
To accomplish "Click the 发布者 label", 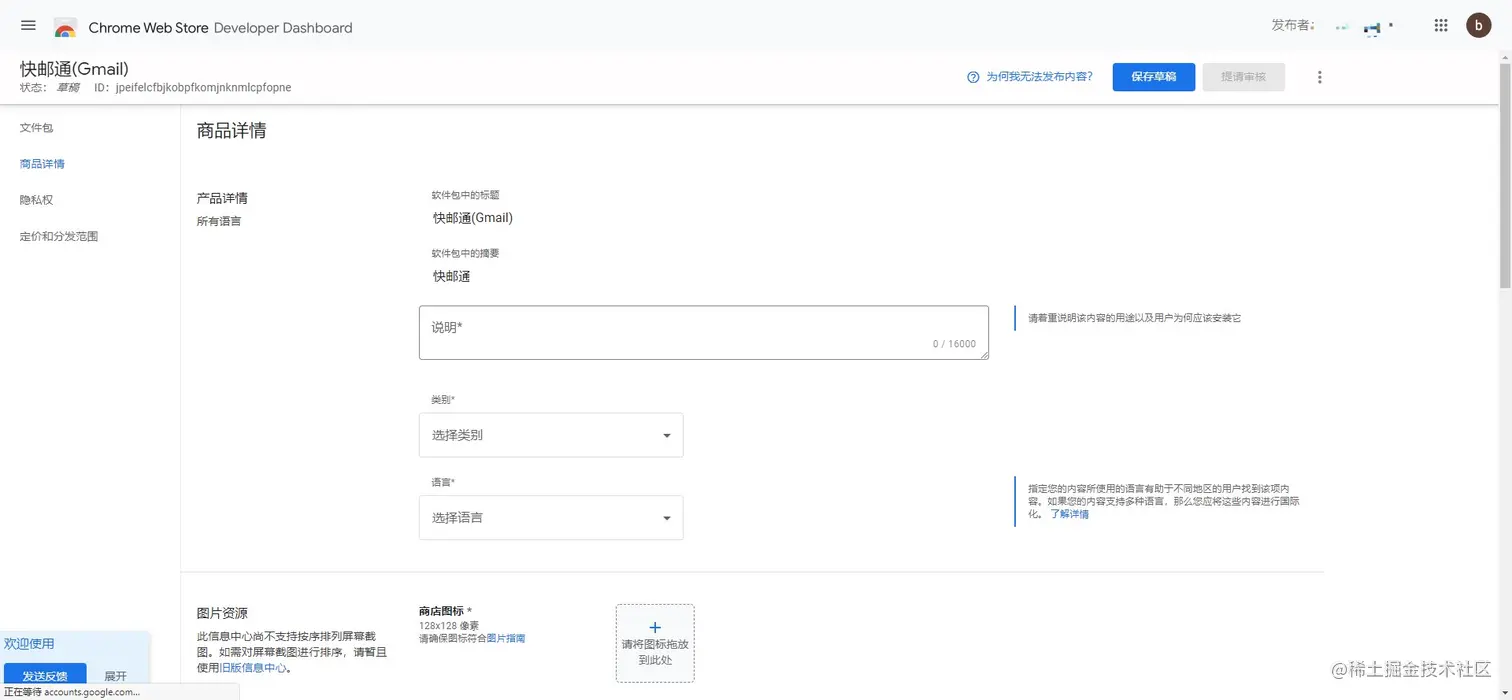I will tap(1293, 25).
